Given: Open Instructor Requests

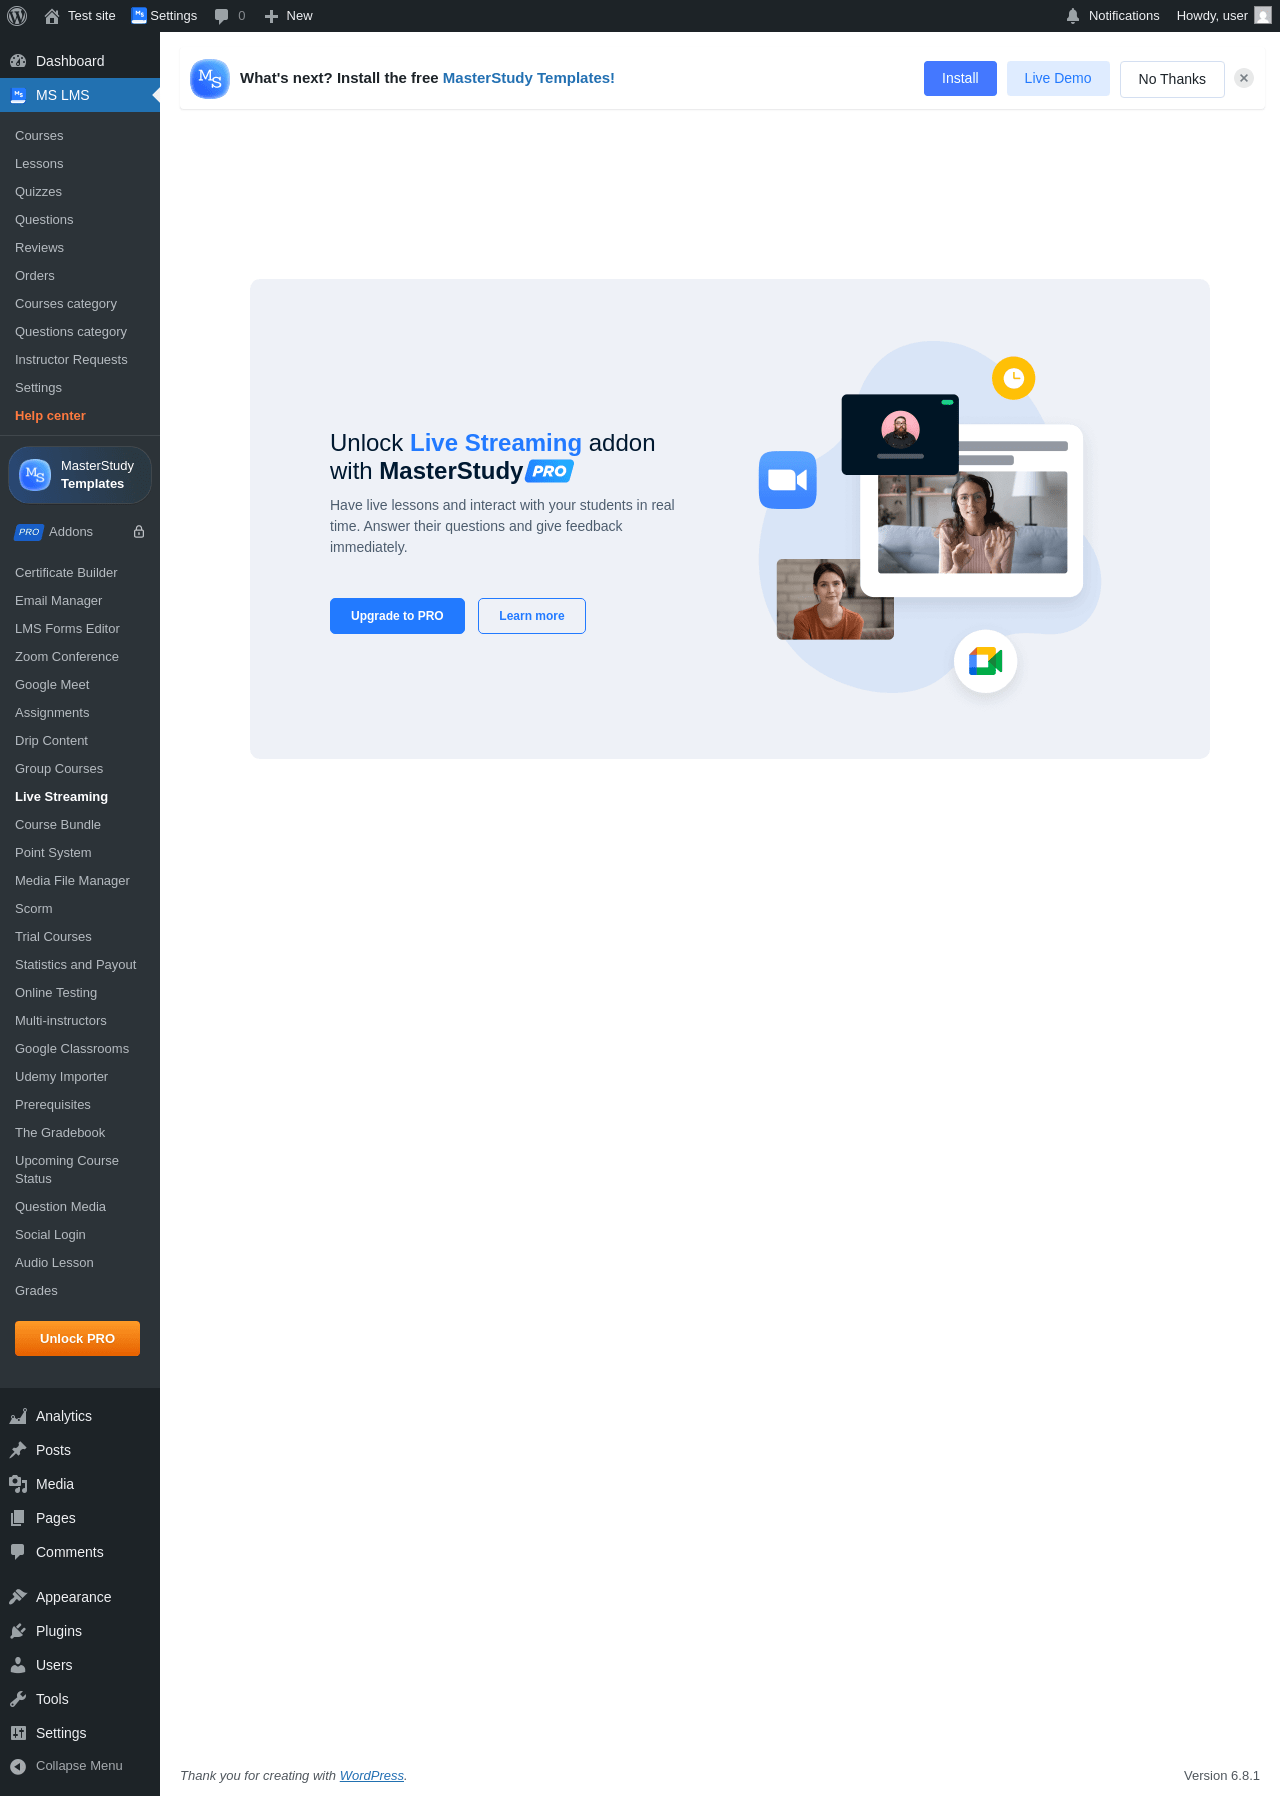Looking at the screenshot, I should (x=71, y=360).
